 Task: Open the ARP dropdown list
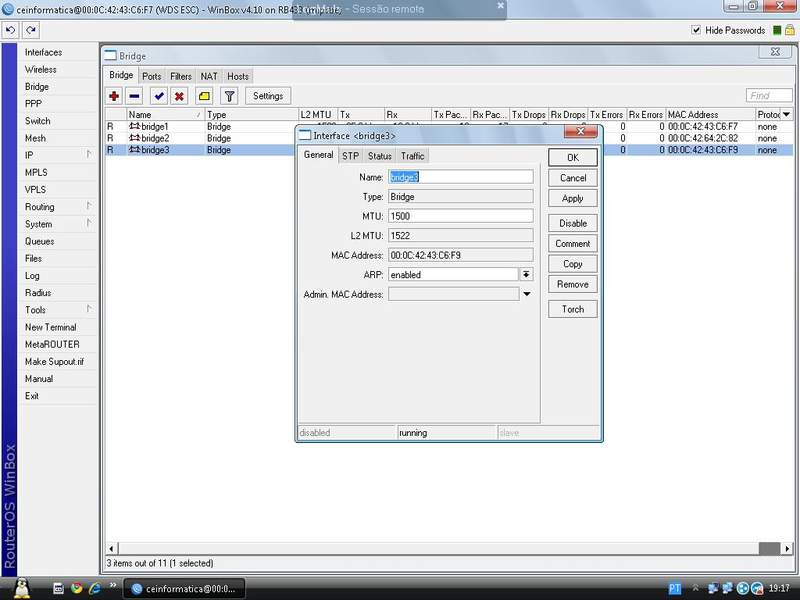point(526,274)
